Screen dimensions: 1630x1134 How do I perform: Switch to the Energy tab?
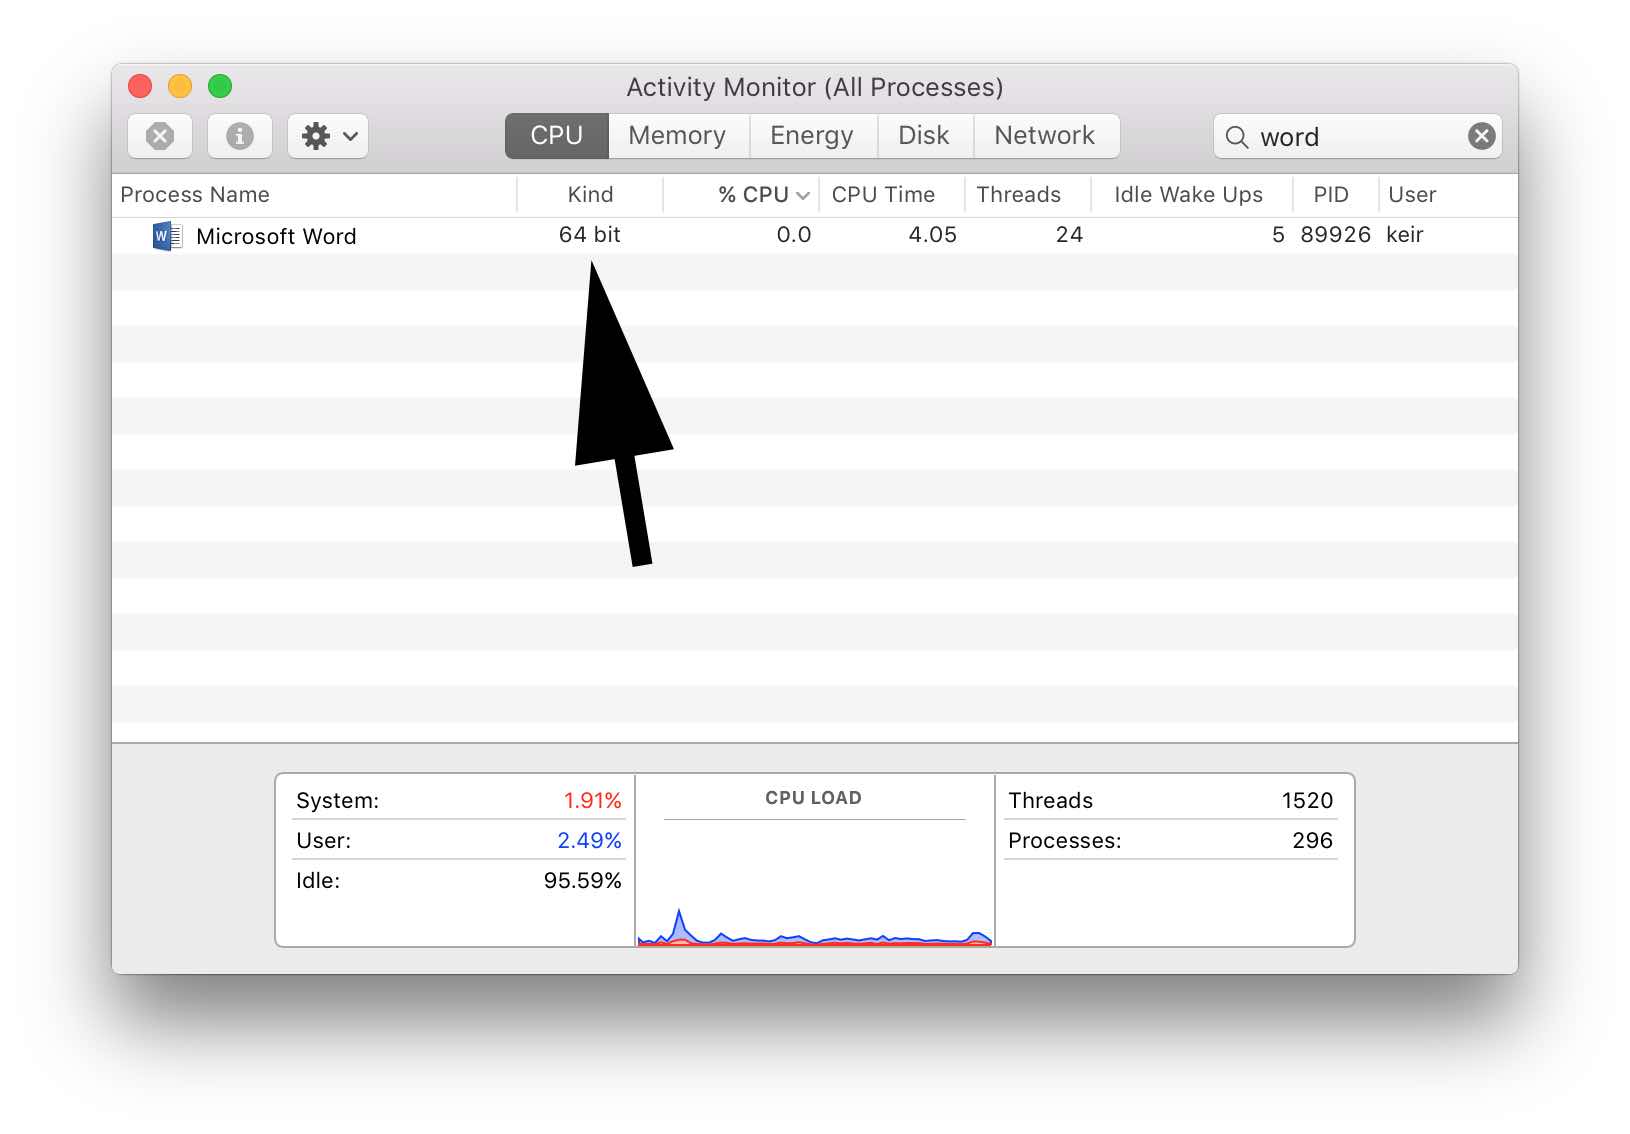click(811, 136)
